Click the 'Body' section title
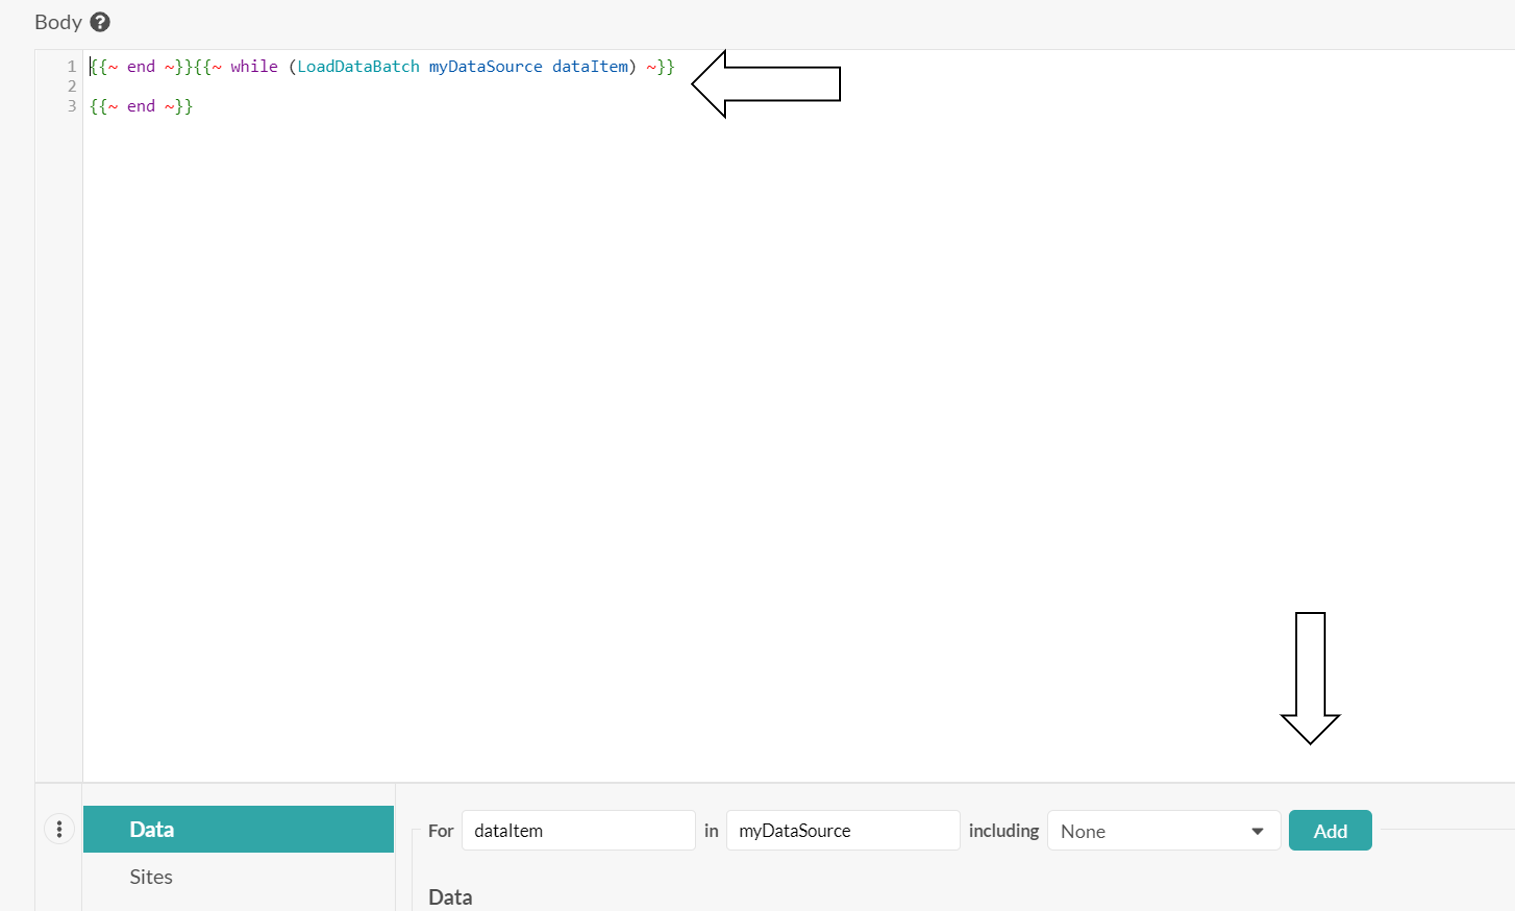Viewport: 1515px width, 911px height. [58, 21]
